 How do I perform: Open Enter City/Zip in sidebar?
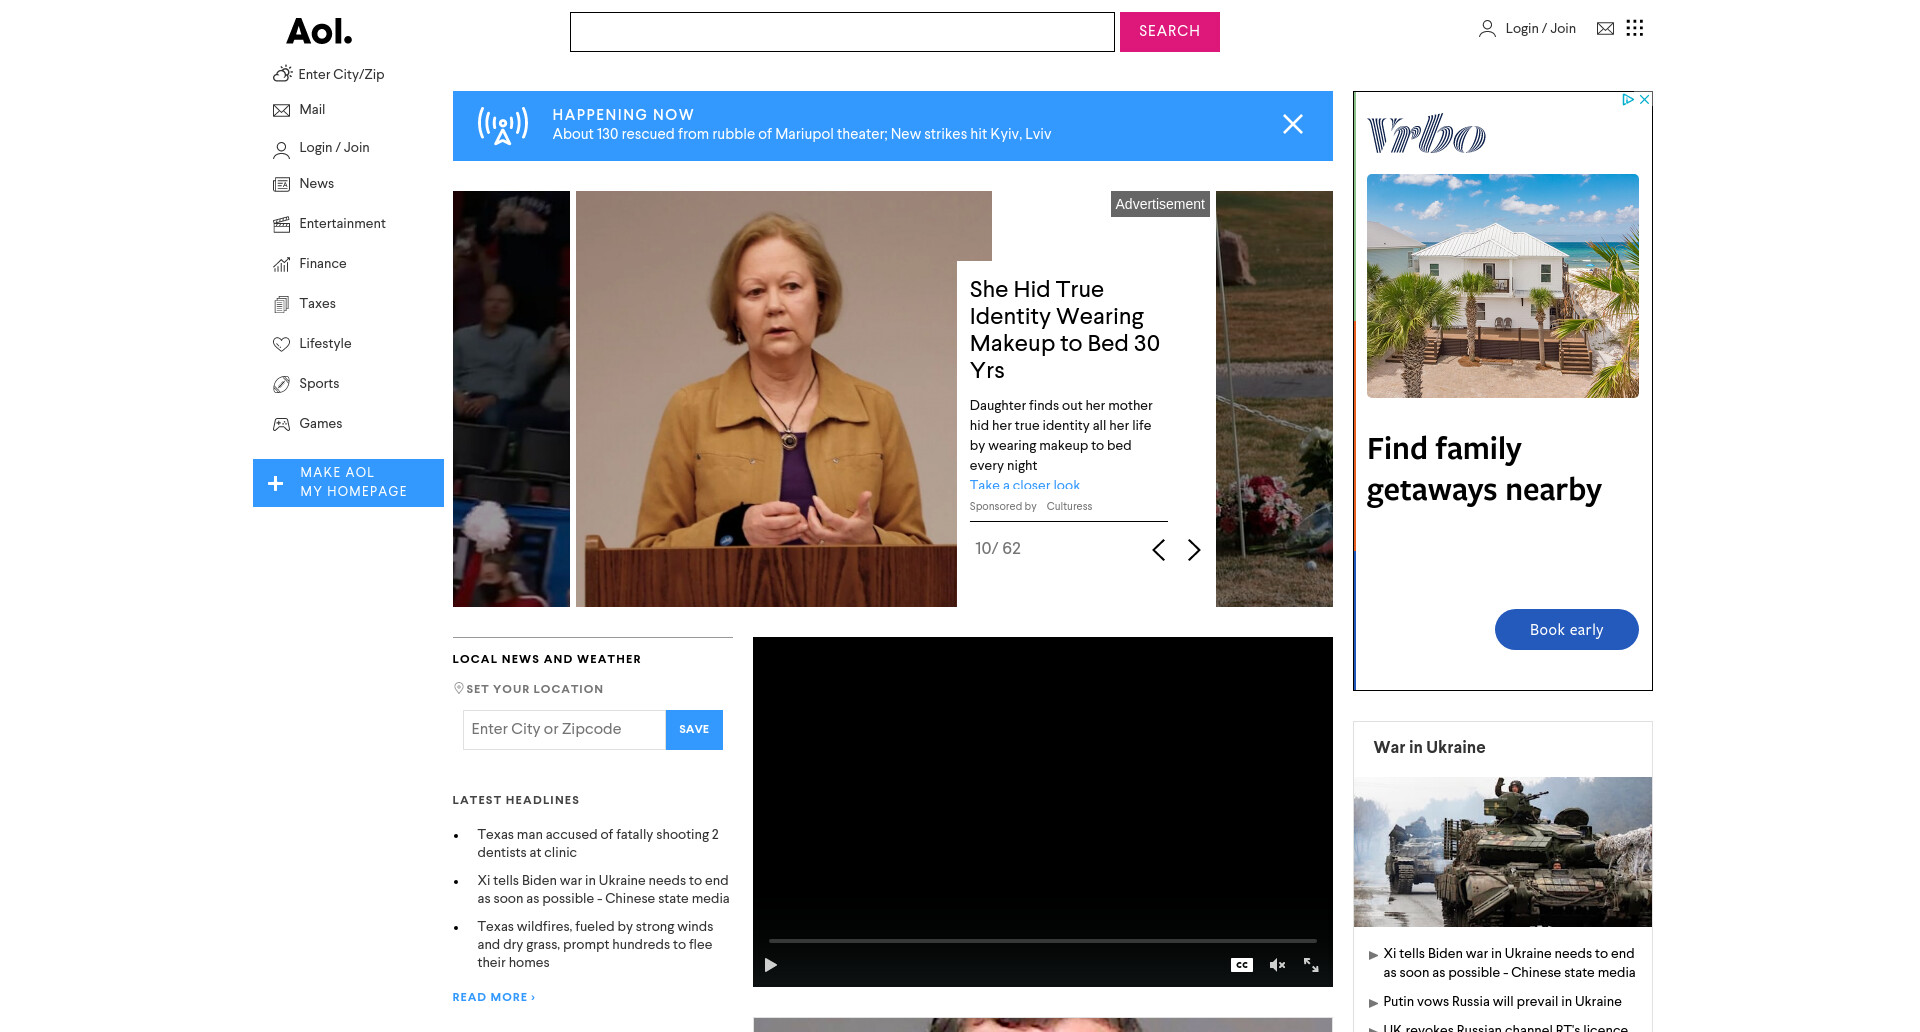point(341,74)
